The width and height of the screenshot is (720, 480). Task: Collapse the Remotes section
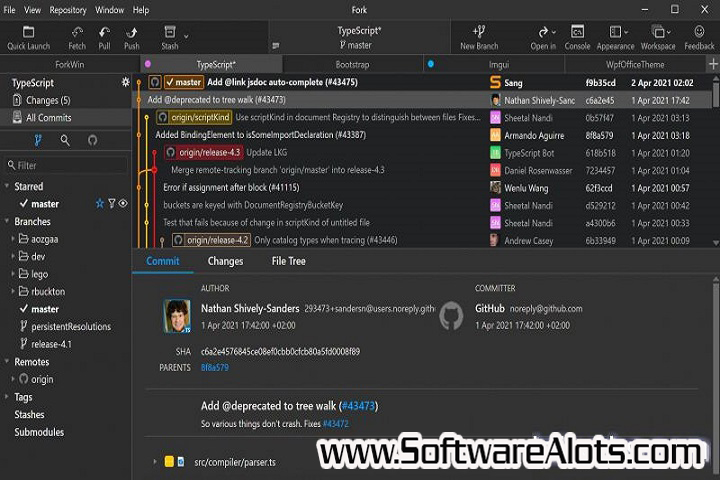(x=7, y=361)
